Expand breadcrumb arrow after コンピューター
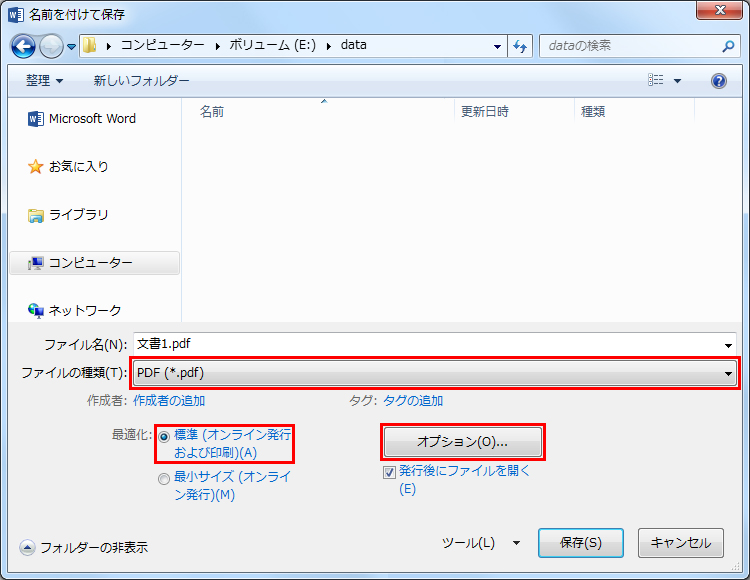The height and width of the screenshot is (580, 750). click(x=218, y=46)
